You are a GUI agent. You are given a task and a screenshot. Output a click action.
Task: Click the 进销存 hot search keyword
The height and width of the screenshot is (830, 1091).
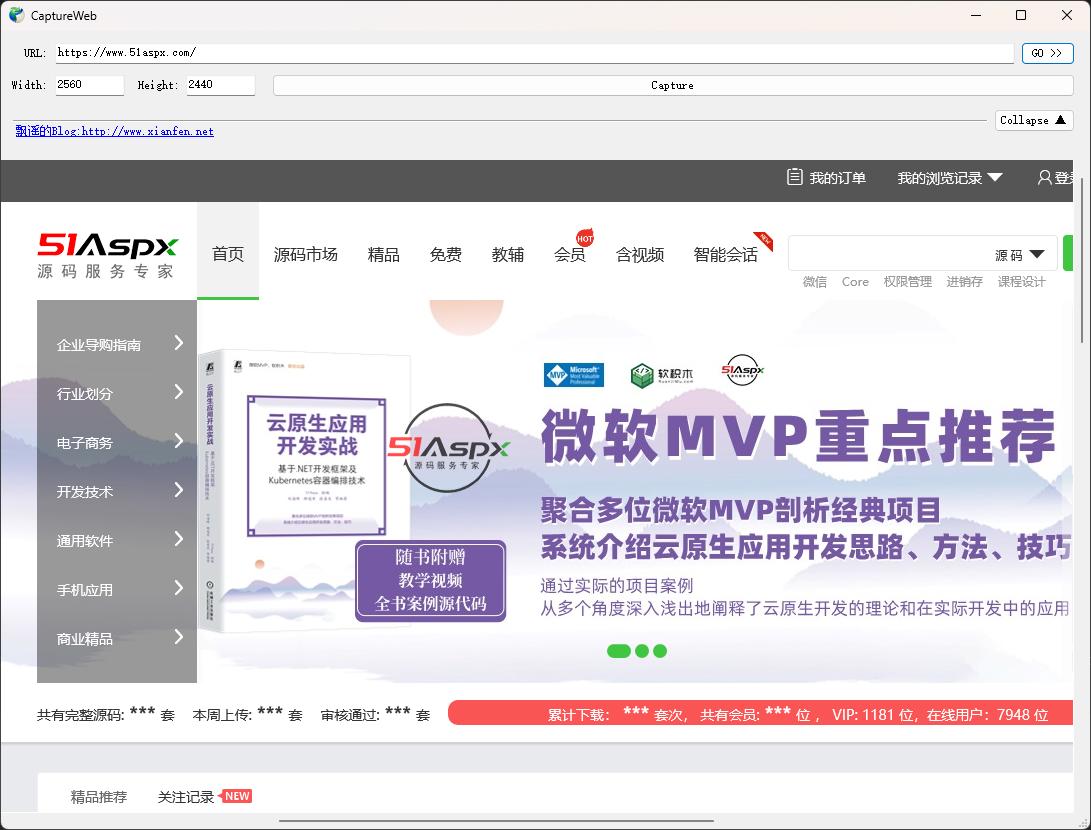pyautogui.click(x=964, y=281)
